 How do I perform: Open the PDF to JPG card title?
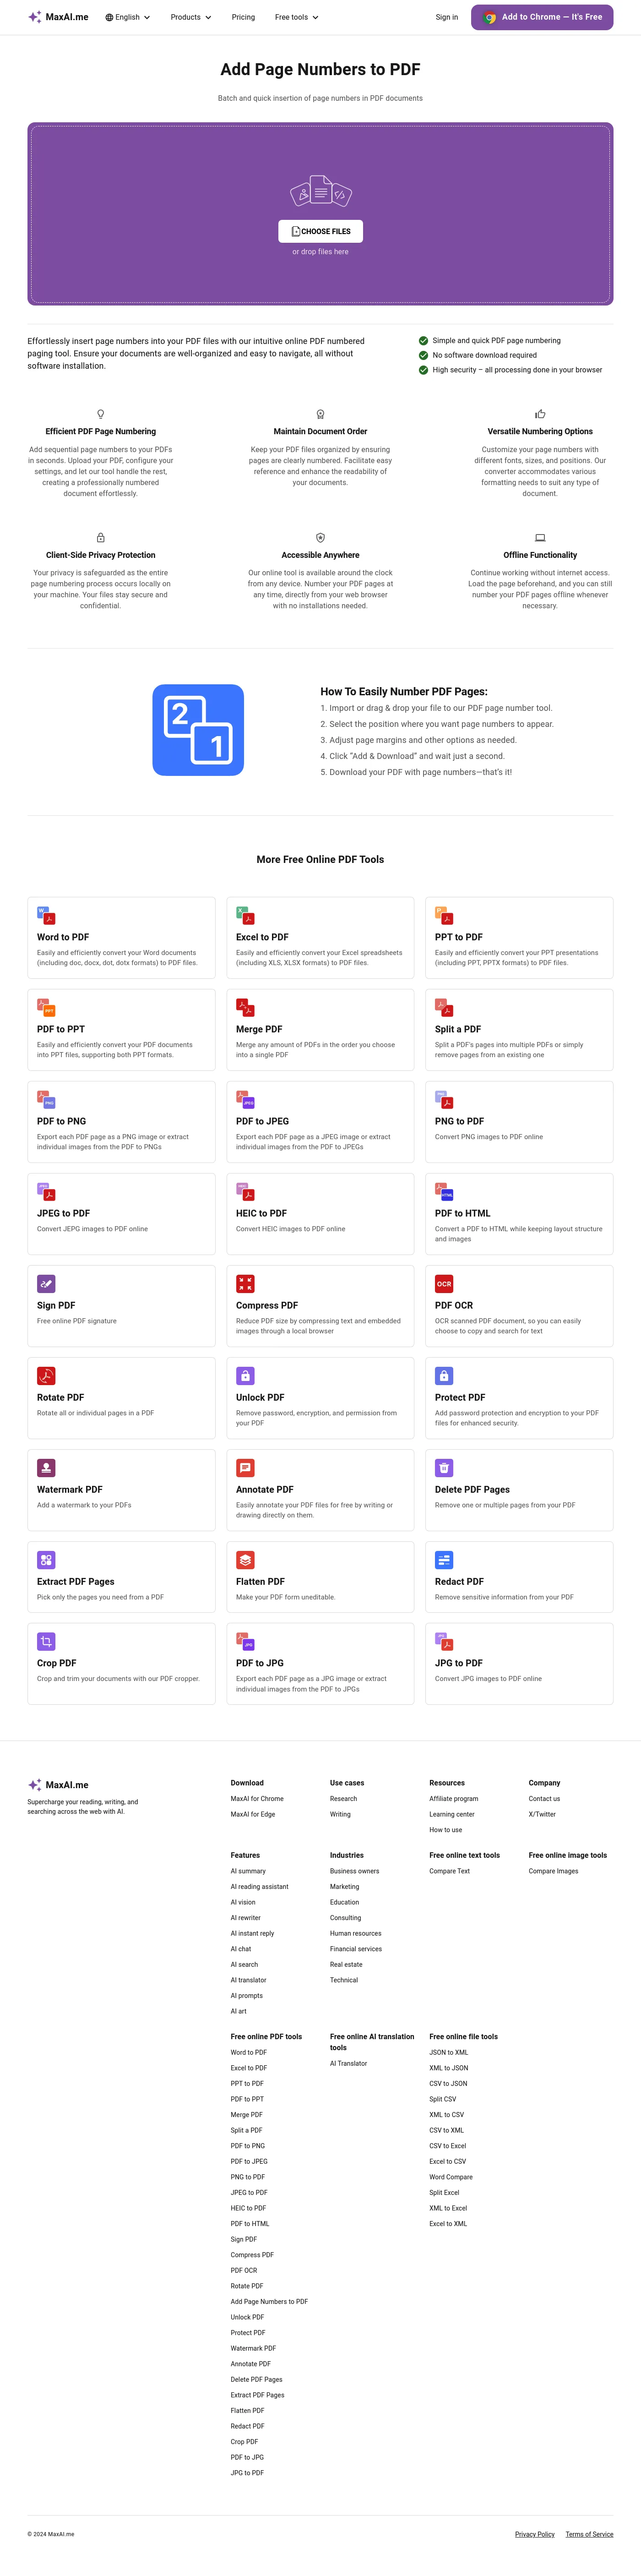coord(260,1663)
